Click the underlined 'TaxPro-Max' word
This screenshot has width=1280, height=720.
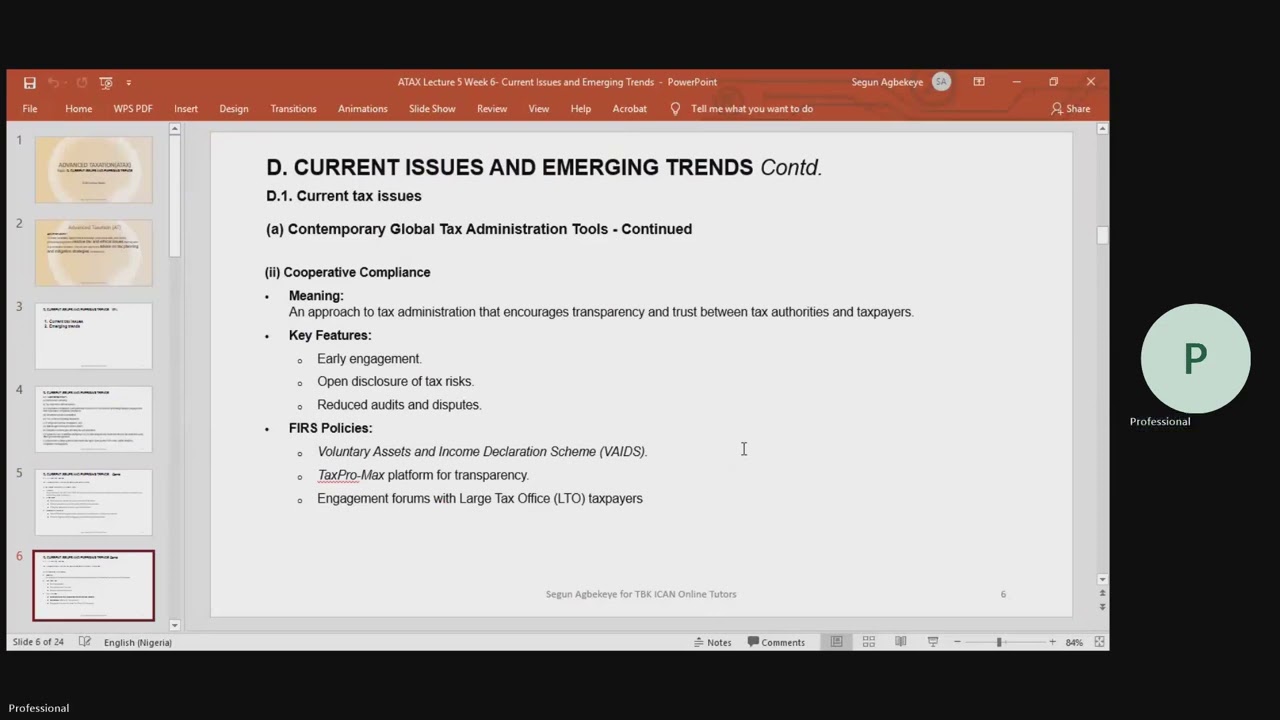point(351,475)
